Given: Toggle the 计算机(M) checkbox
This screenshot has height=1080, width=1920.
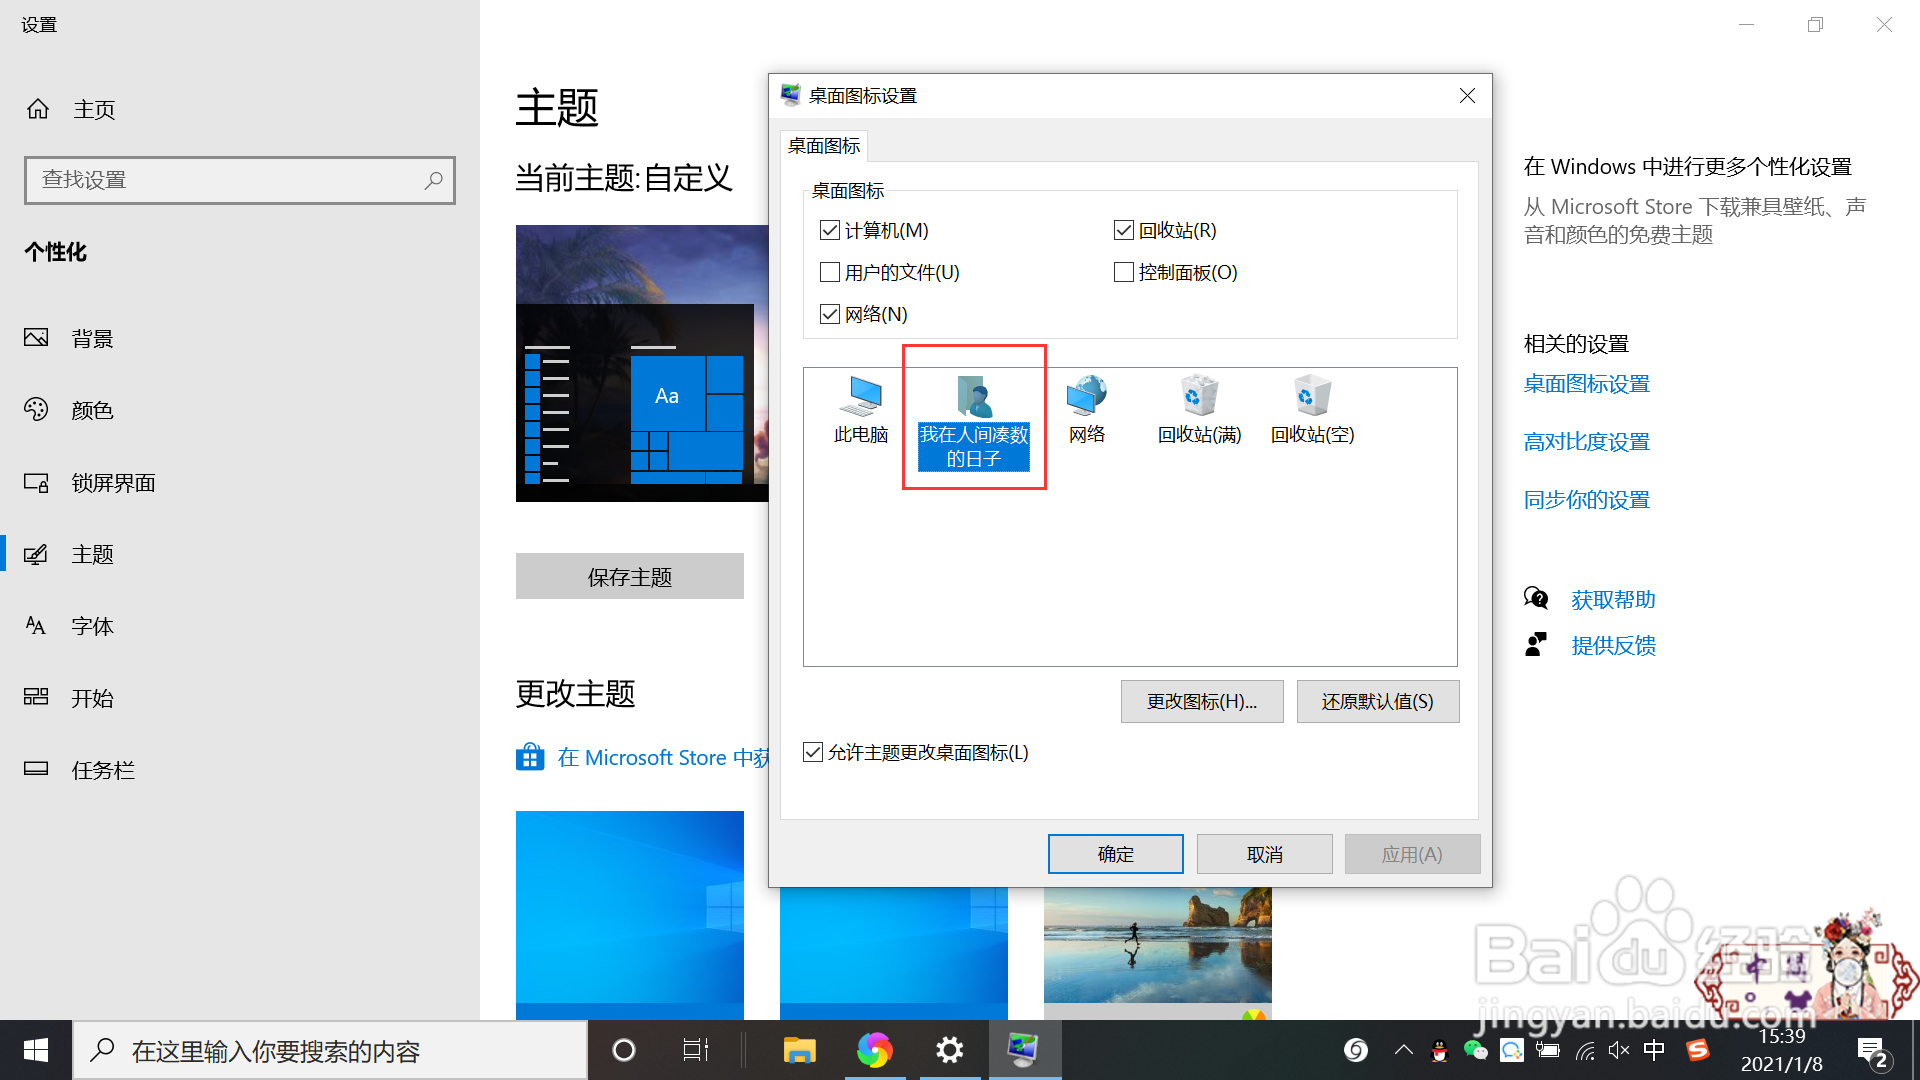Looking at the screenshot, I should click(830, 231).
